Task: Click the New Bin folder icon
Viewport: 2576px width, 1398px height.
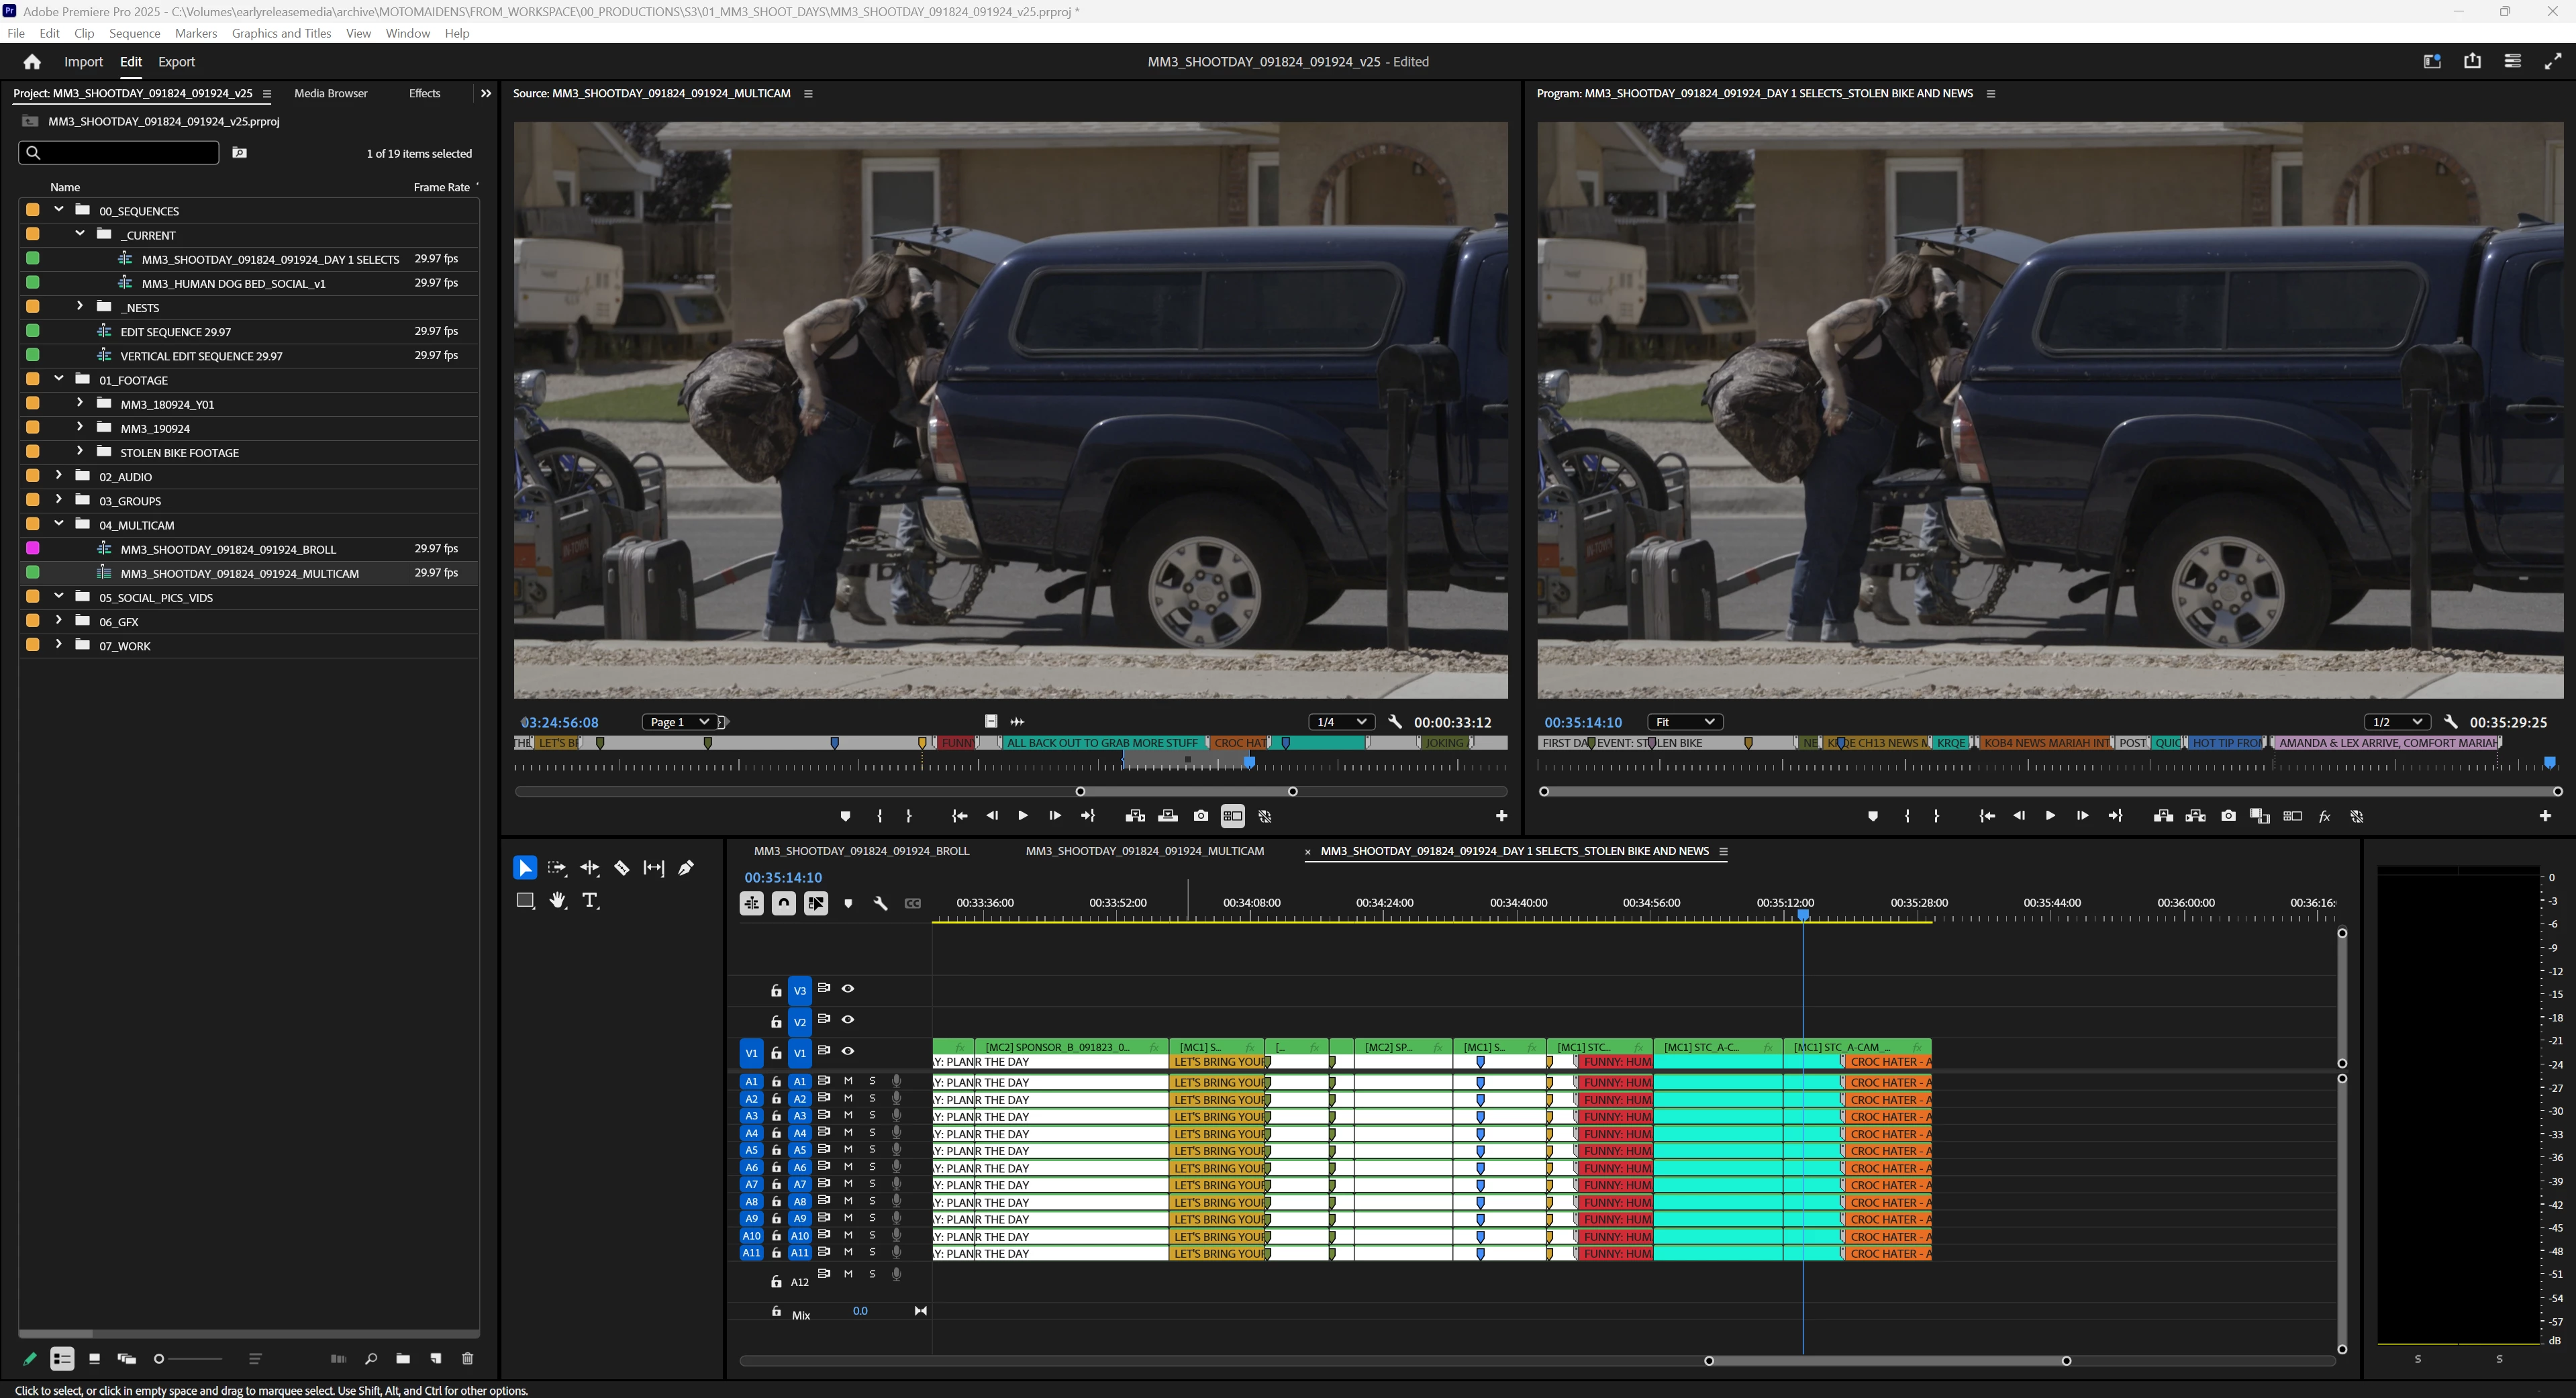Action: click(402, 1358)
